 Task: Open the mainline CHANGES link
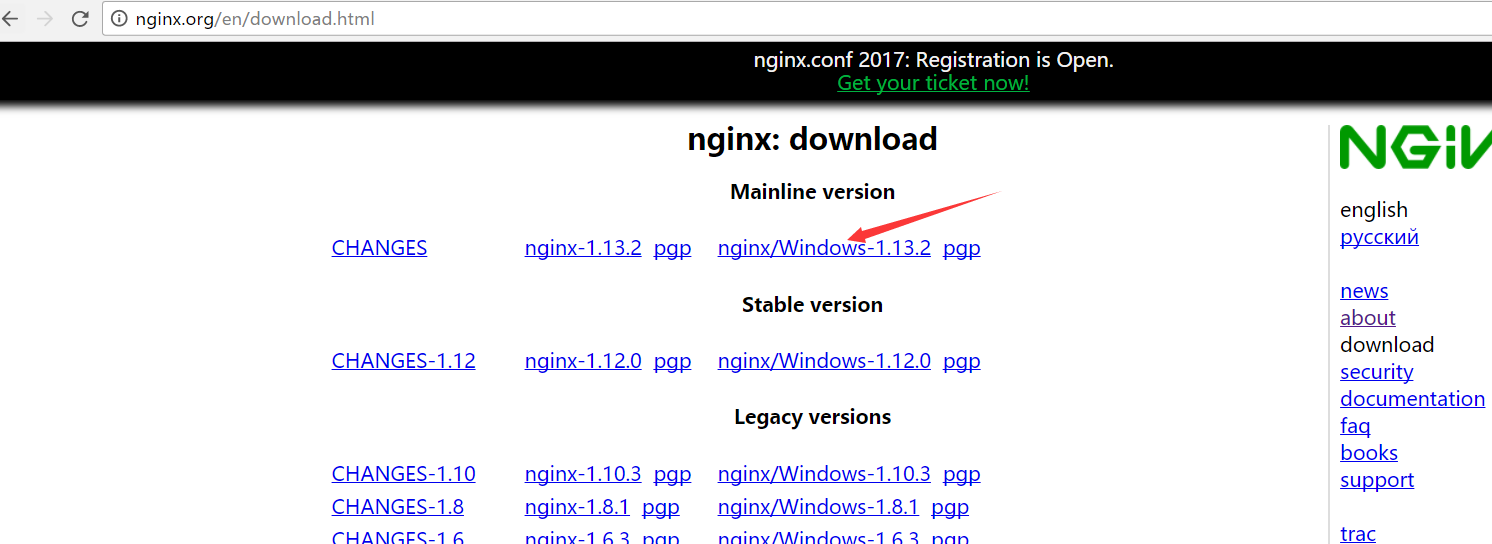379,248
